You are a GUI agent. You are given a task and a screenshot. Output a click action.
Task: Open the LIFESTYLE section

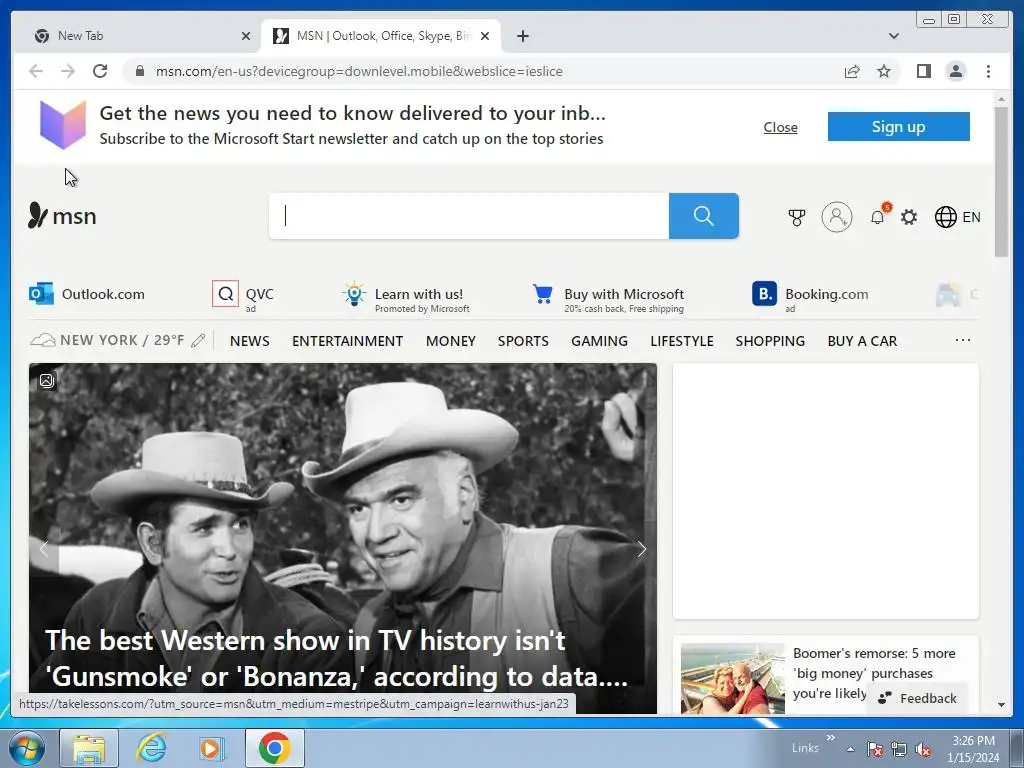682,341
